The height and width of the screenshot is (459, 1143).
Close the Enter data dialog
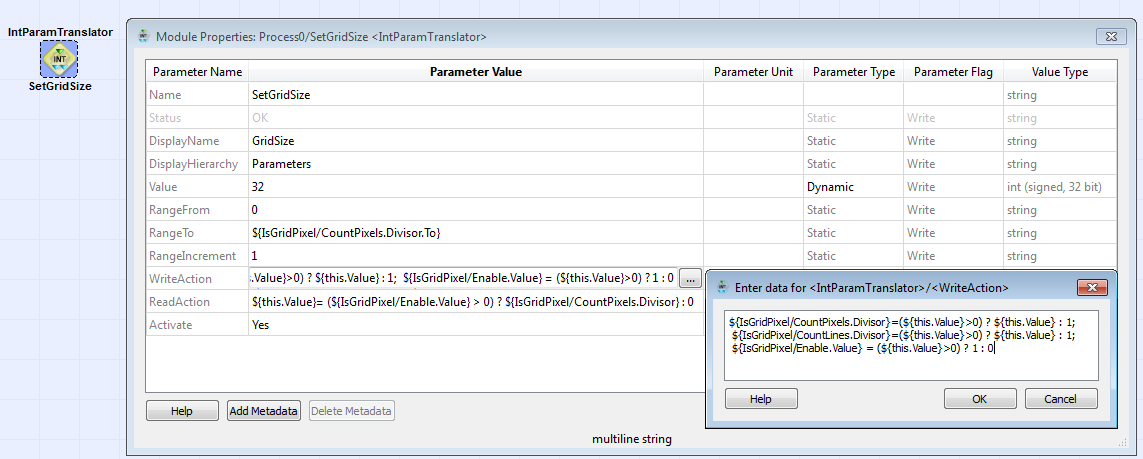click(1089, 287)
